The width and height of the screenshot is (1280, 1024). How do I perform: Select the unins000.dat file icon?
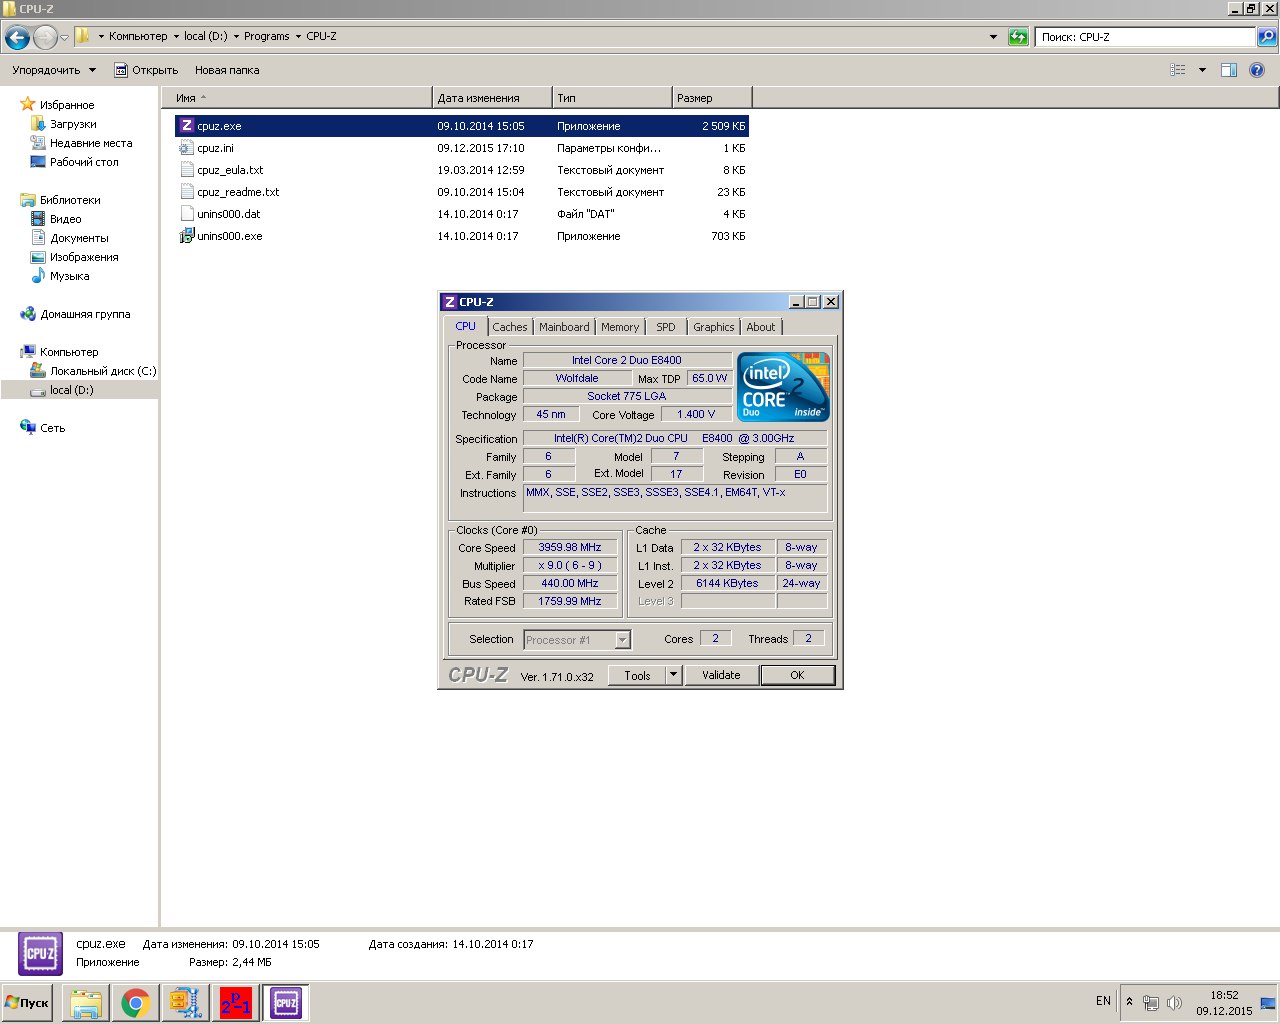click(x=186, y=214)
